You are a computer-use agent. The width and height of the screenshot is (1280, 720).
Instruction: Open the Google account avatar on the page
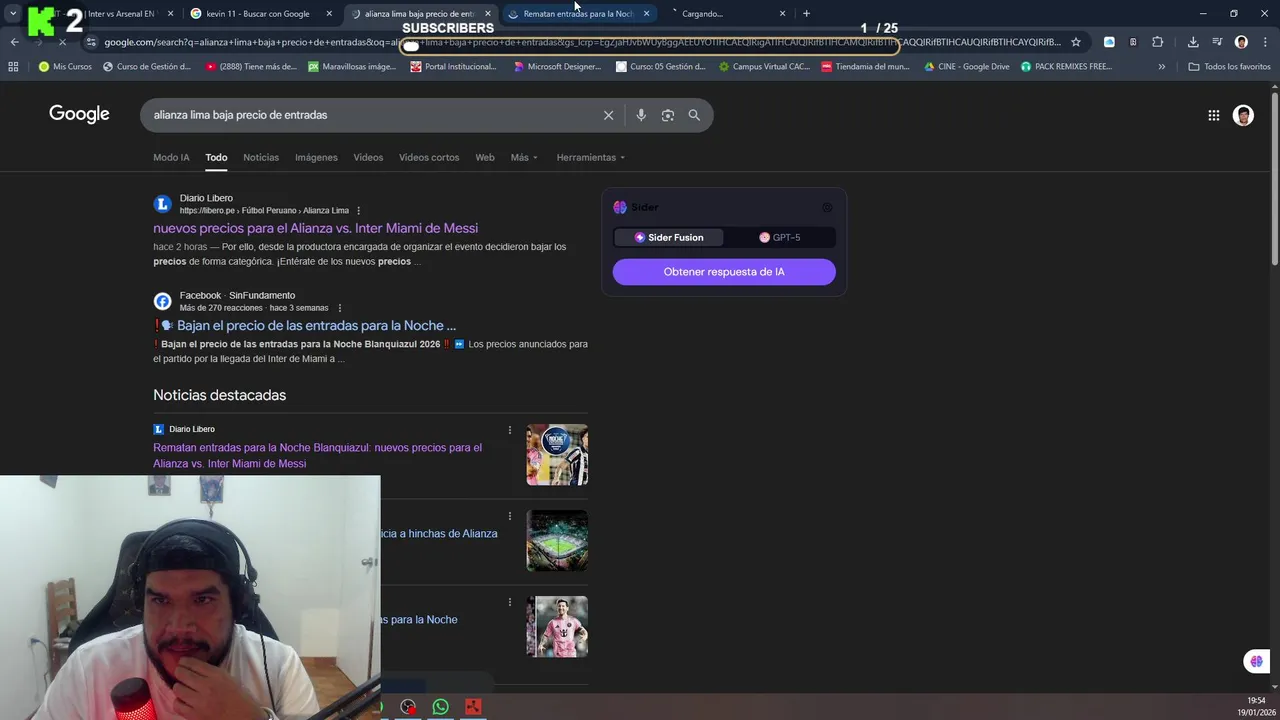[1243, 115]
